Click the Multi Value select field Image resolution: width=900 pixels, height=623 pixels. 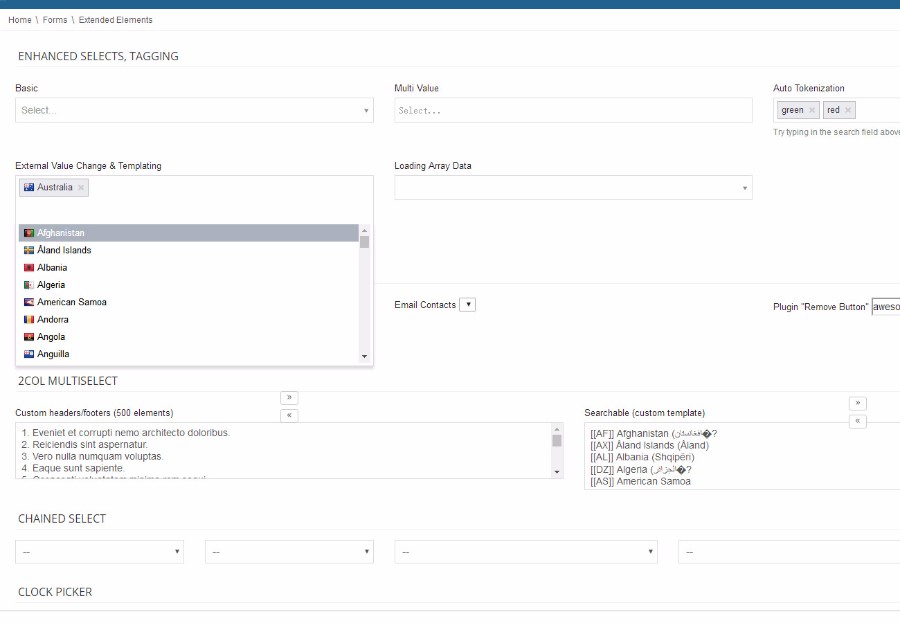point(573,110)
